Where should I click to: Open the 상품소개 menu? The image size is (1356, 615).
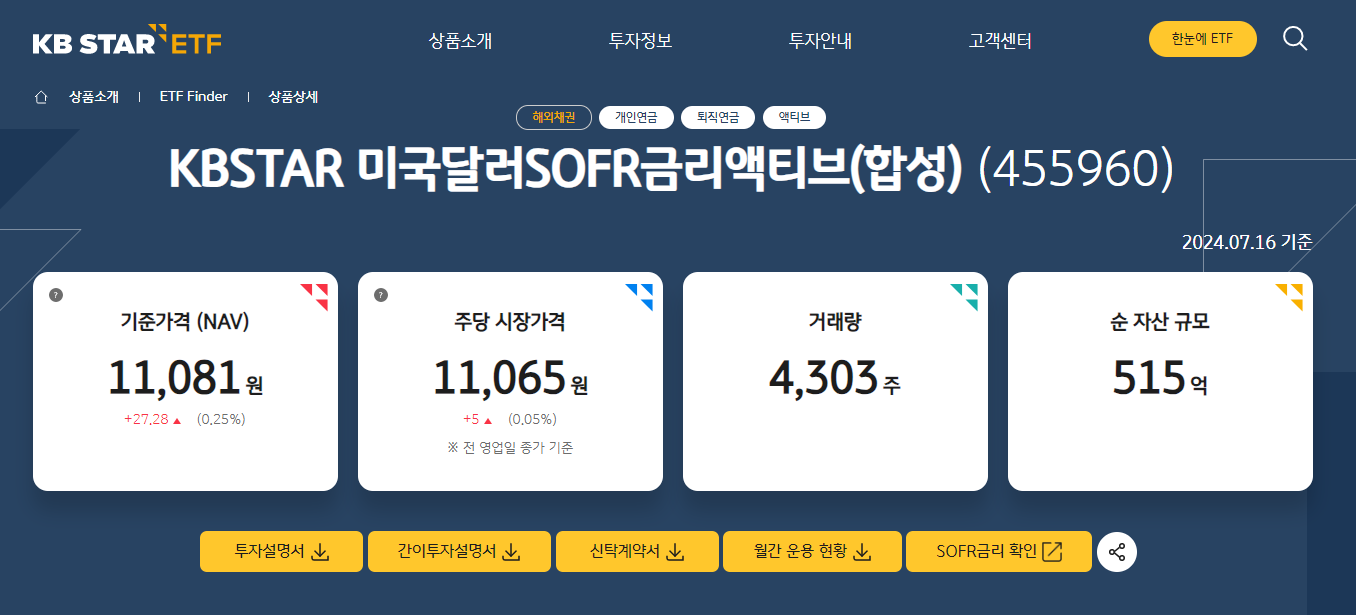click(460, 41)
